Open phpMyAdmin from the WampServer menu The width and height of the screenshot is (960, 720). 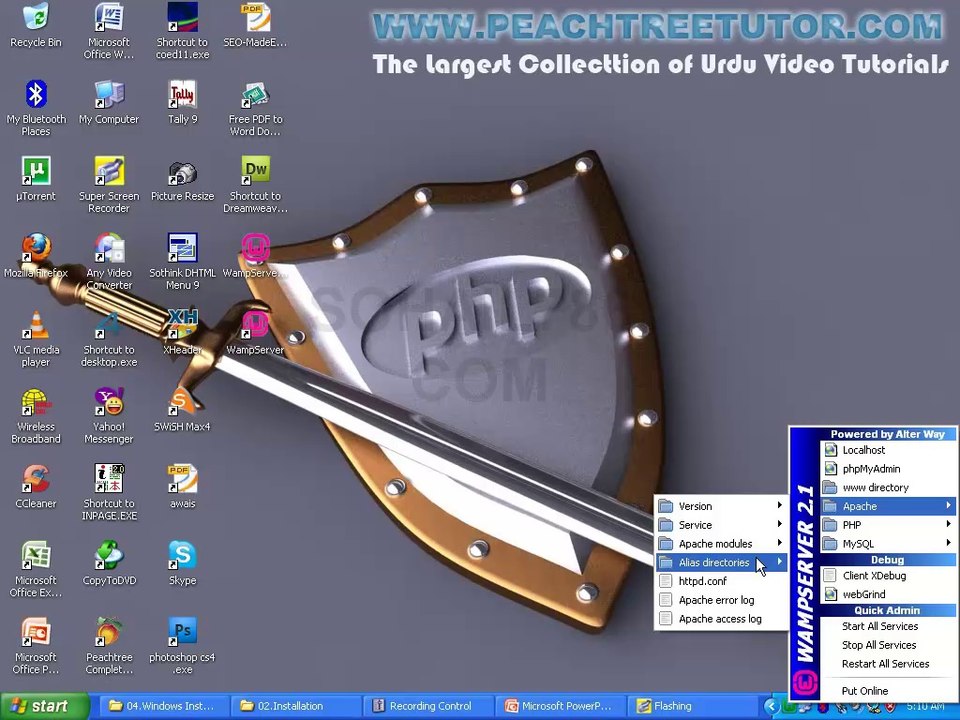888,469
